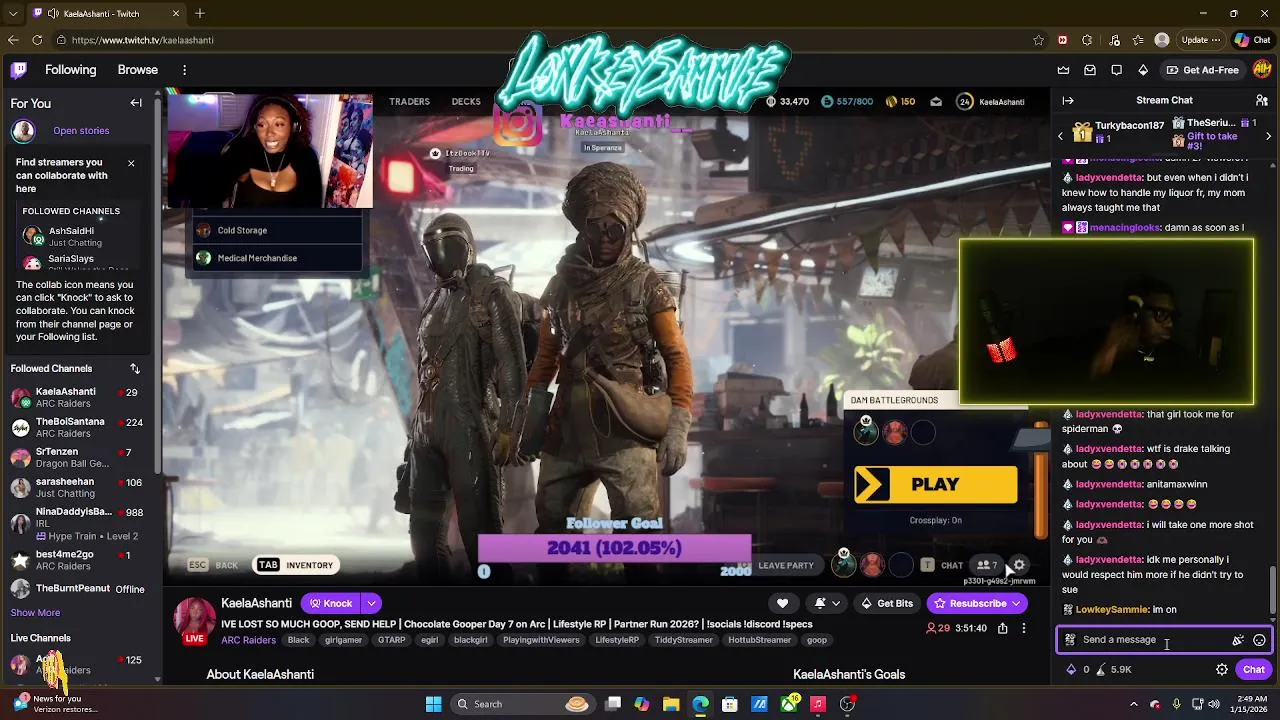Open the Twitch notifications inbox icon
Screen dimensions: 1280x720
click(x=1090, y=70)
